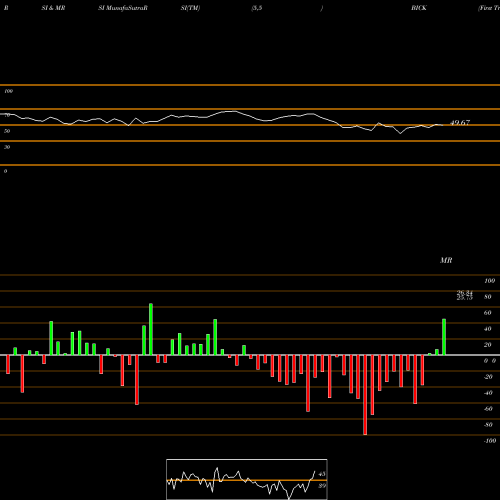Click the "MR" label above the bar chart

tap(446, 260)
